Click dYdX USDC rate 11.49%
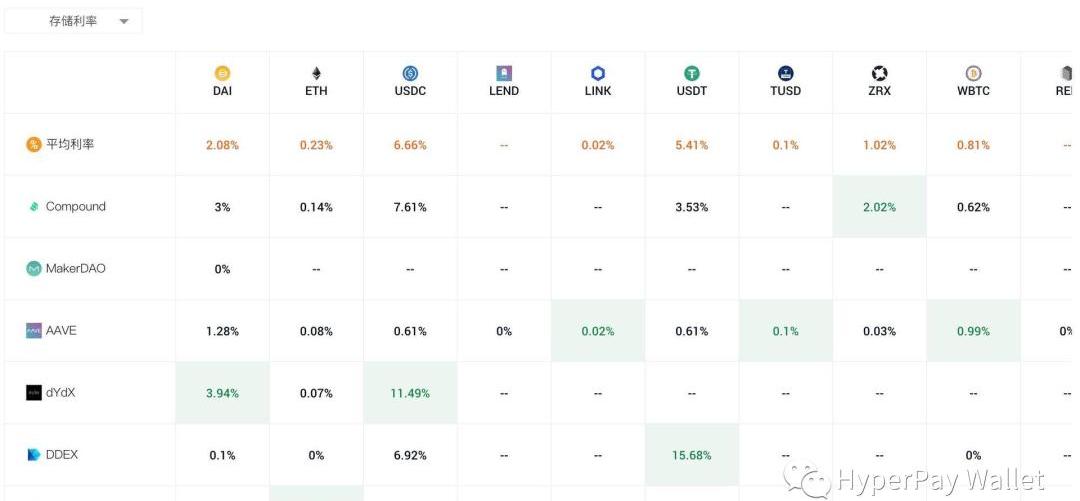Screen dimensions: 1080x501 [410, 393]
